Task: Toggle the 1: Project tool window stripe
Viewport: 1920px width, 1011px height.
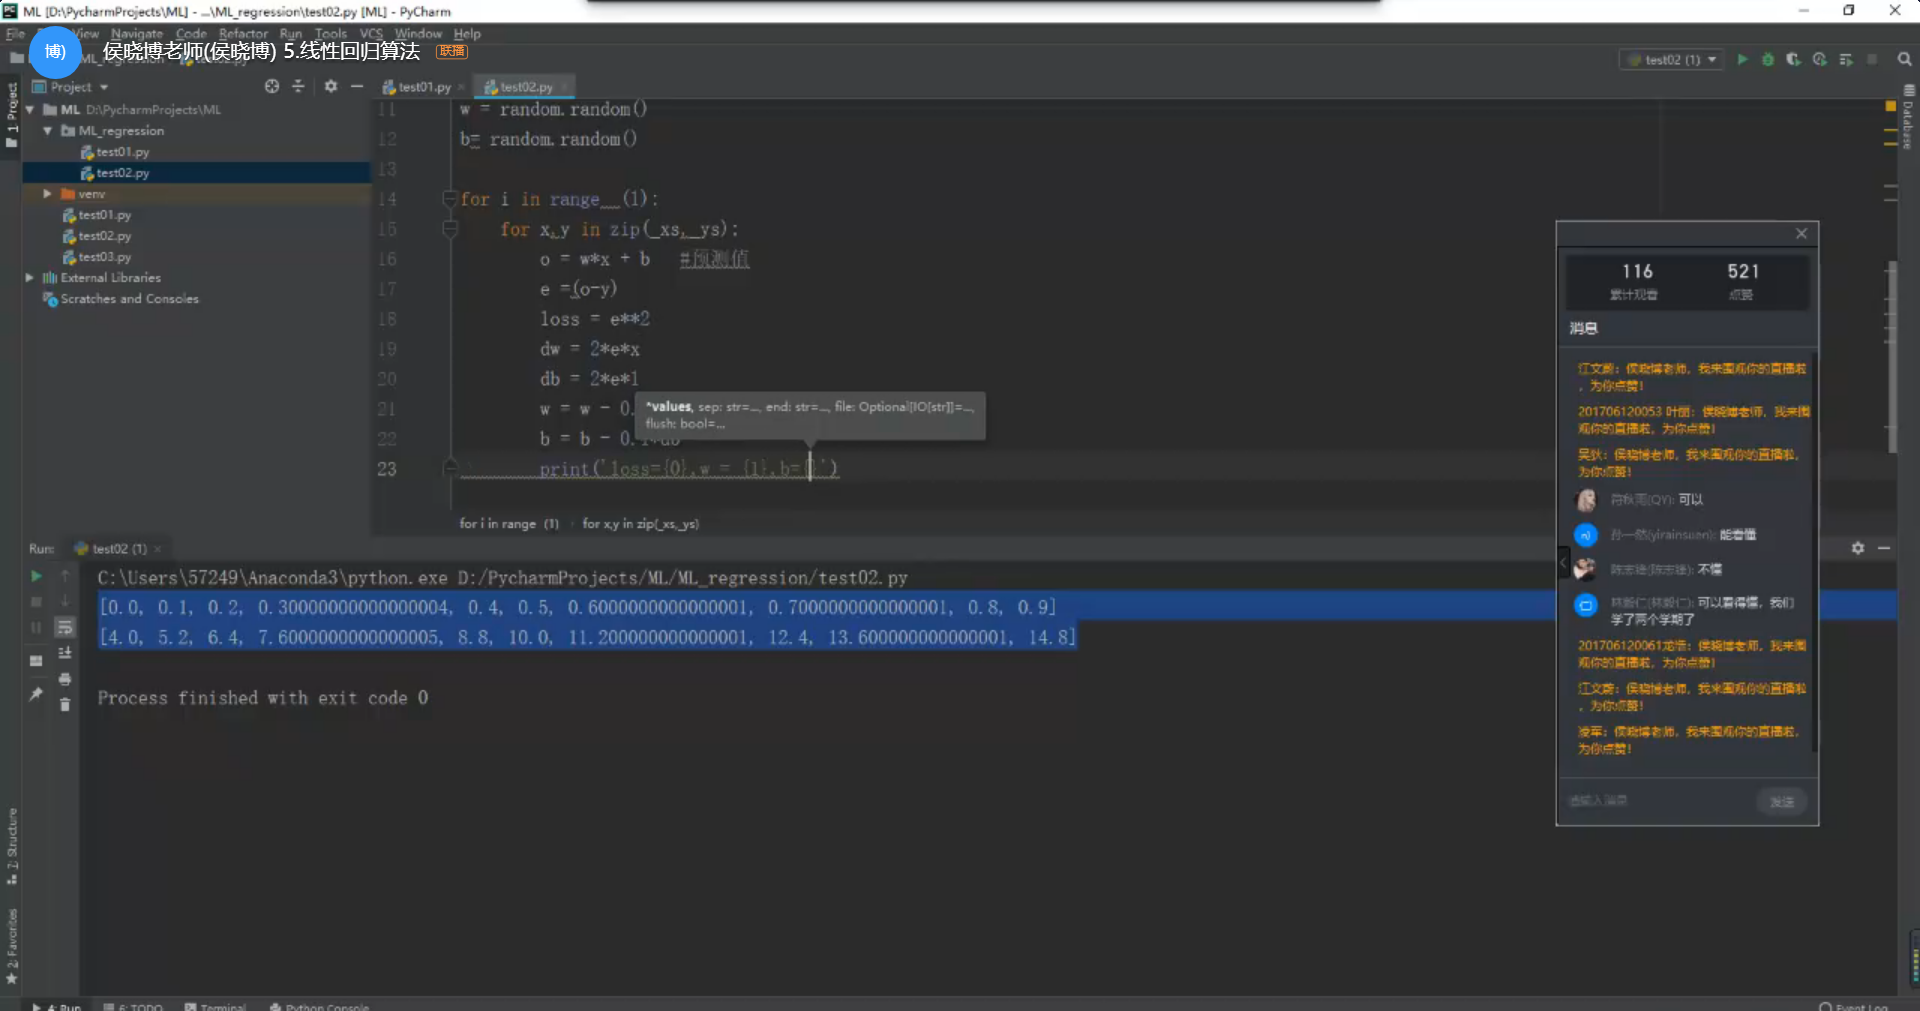Action: pyautogui.click(x=12, y=114)
